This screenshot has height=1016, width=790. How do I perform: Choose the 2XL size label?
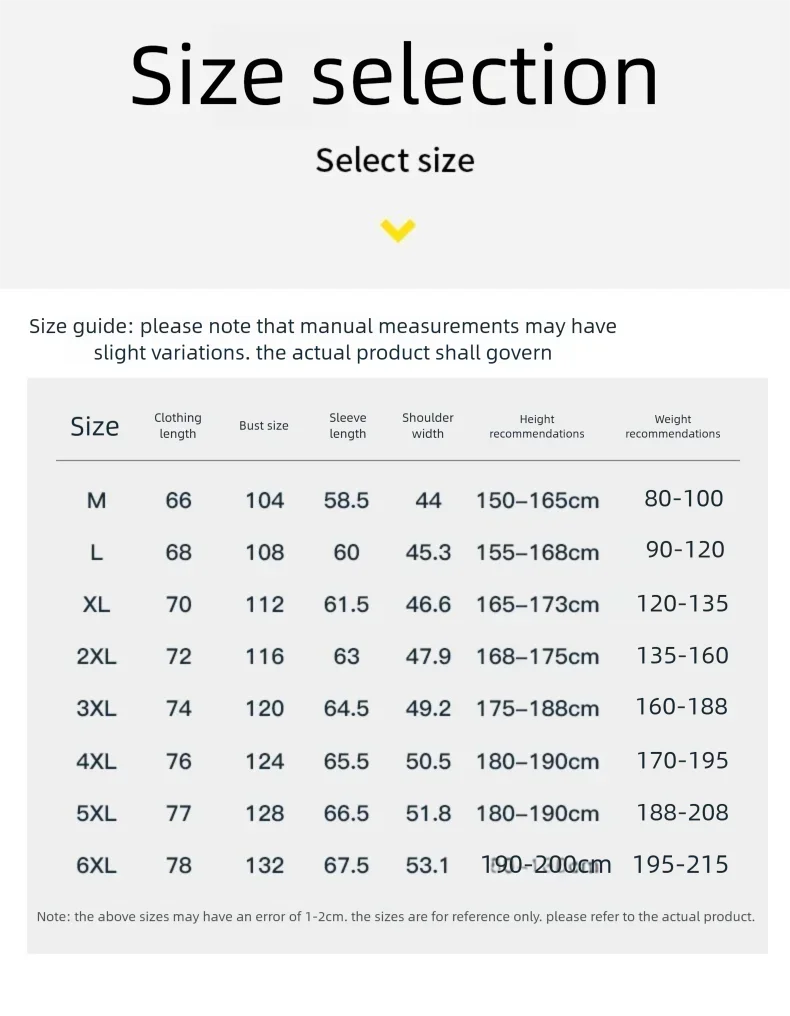click(x=96, y=656)
